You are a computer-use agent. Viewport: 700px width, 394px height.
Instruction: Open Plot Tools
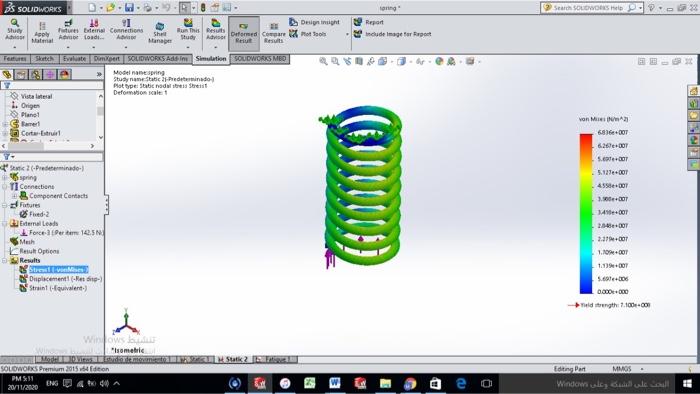coord(308,34)
